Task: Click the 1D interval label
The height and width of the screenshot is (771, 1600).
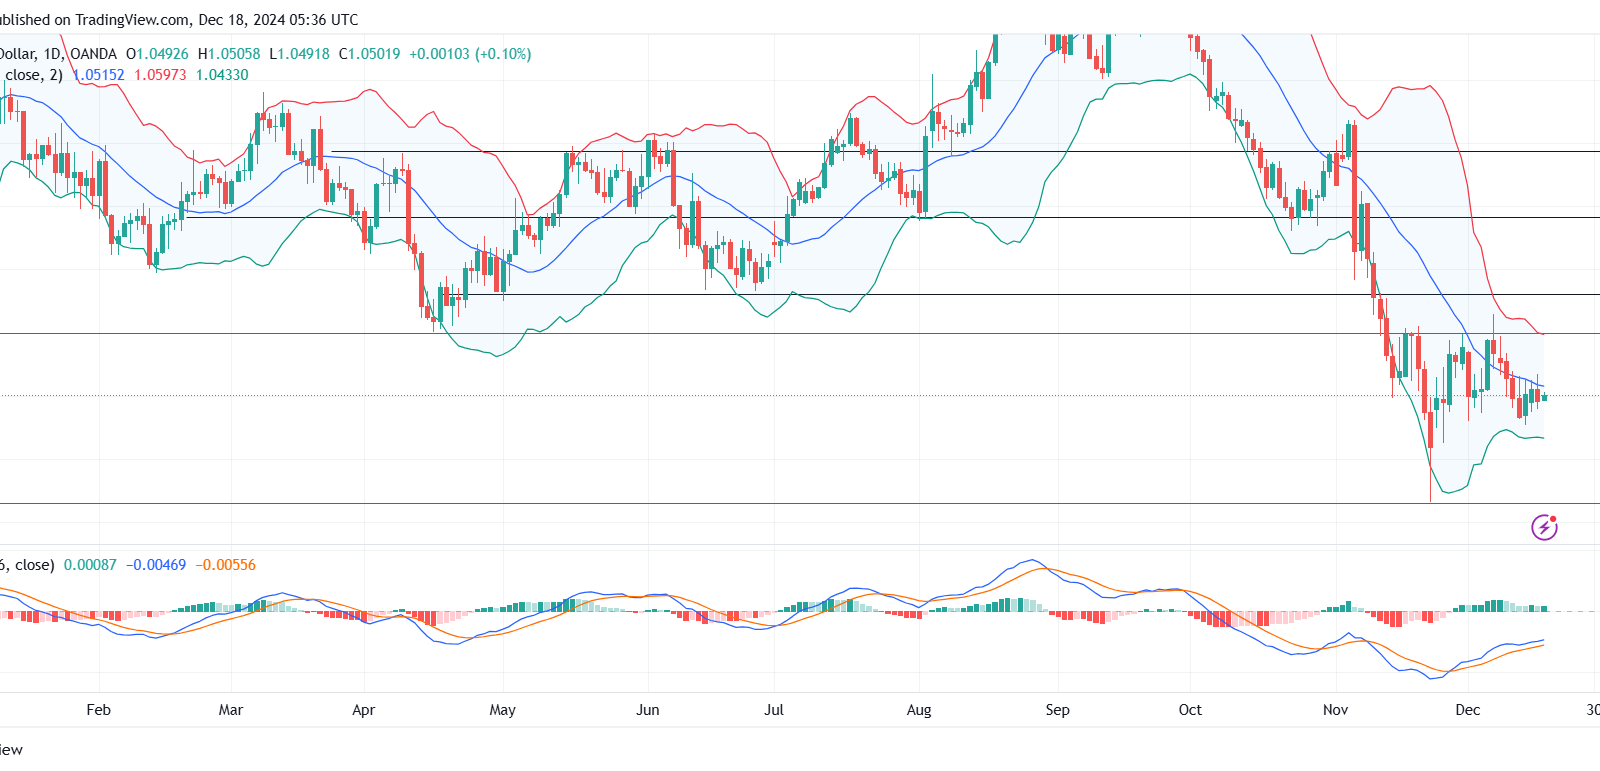Action: [x=52, y=54]
